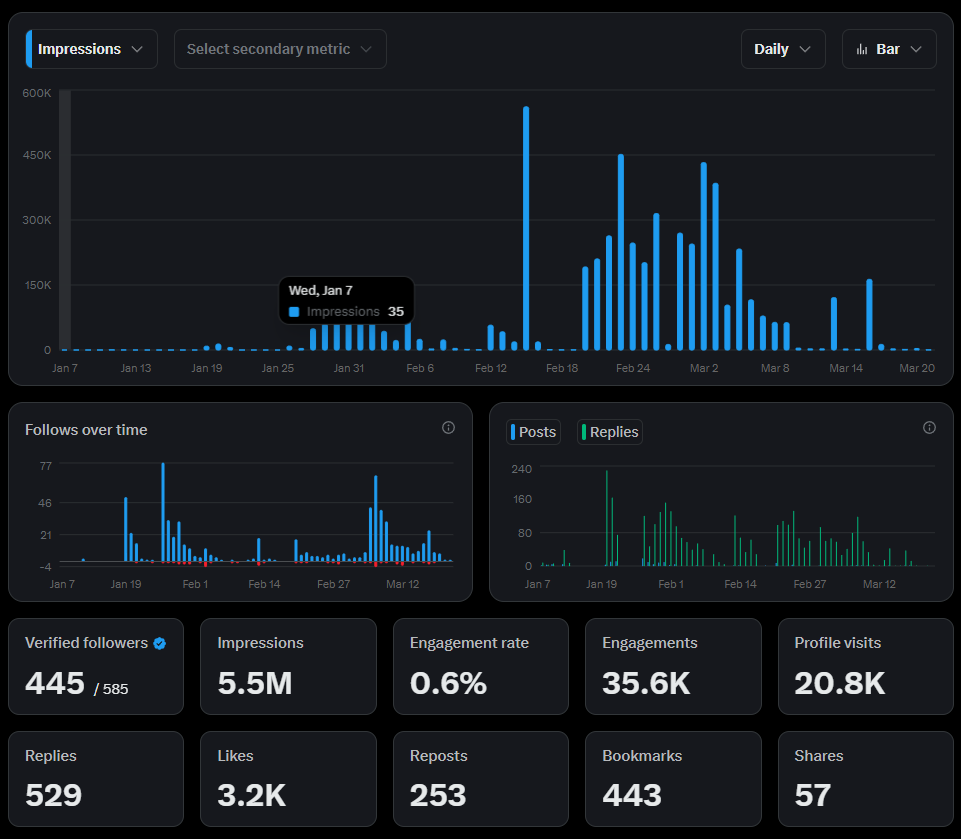Click the '450K' axis label
This screenshot has width=961, height=839.
pyautogui.click(x=37, y=155)
